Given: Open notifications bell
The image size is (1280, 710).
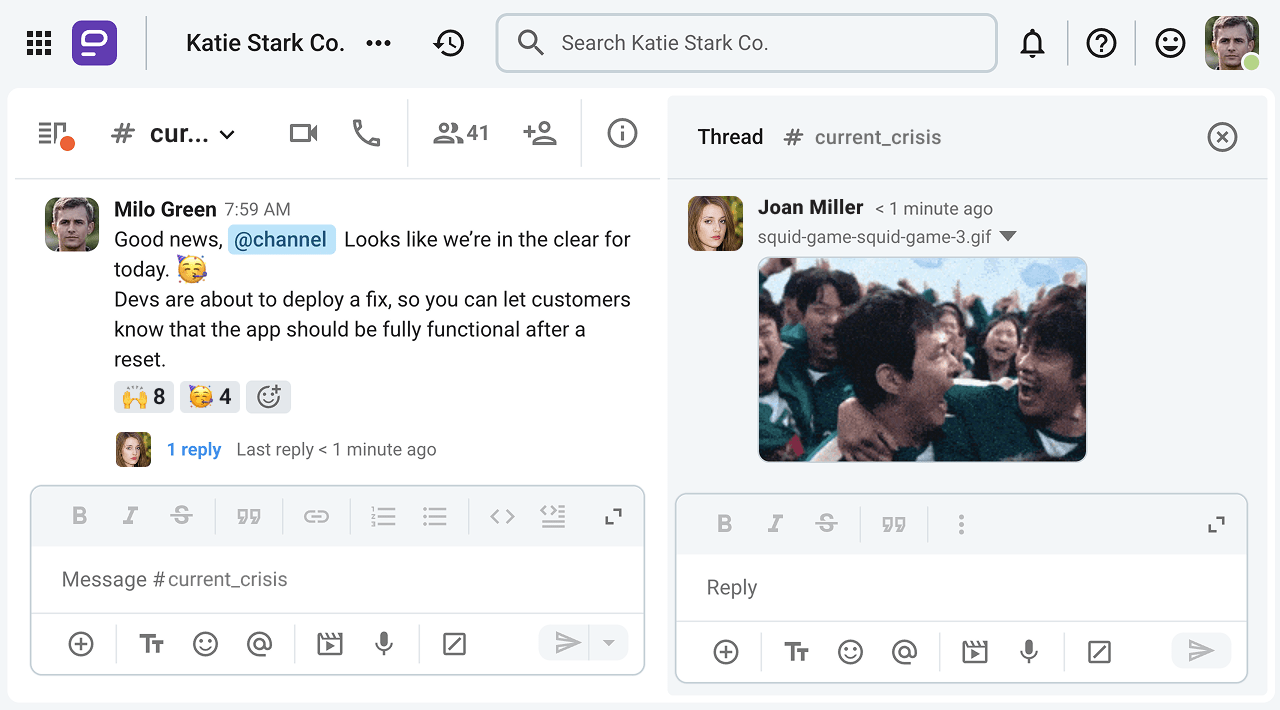Looking at the screenshot, I should tap(1032, 43).
